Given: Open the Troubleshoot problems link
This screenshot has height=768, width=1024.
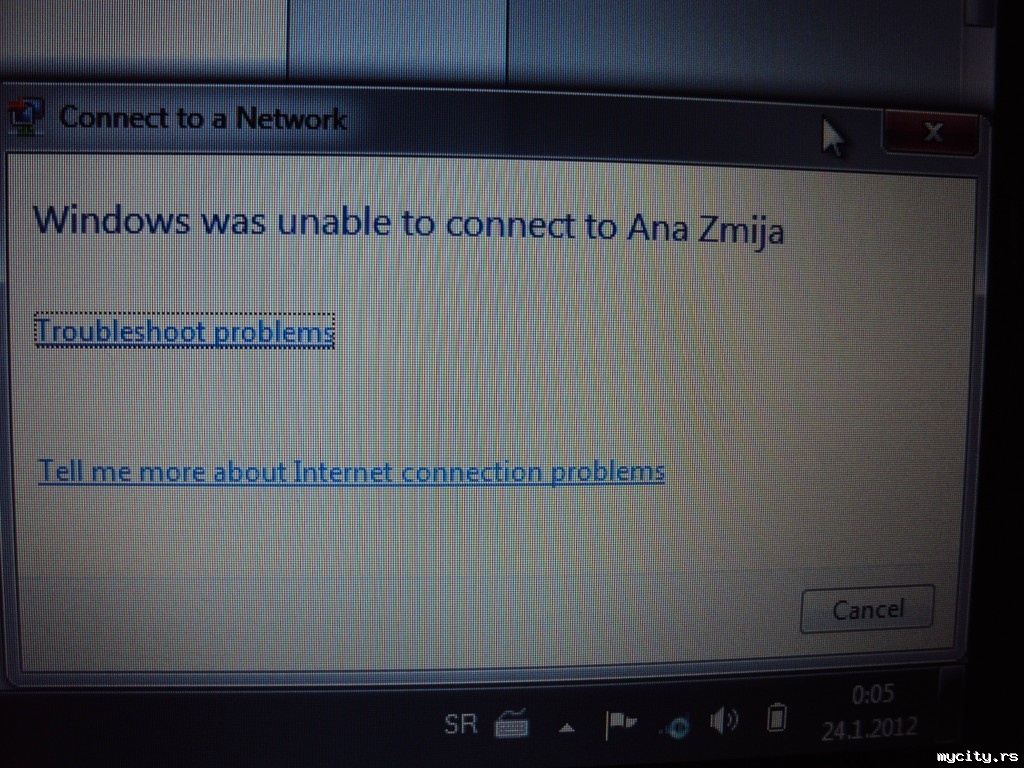Looking at the screenshot, I should click(x=185, y=331).
